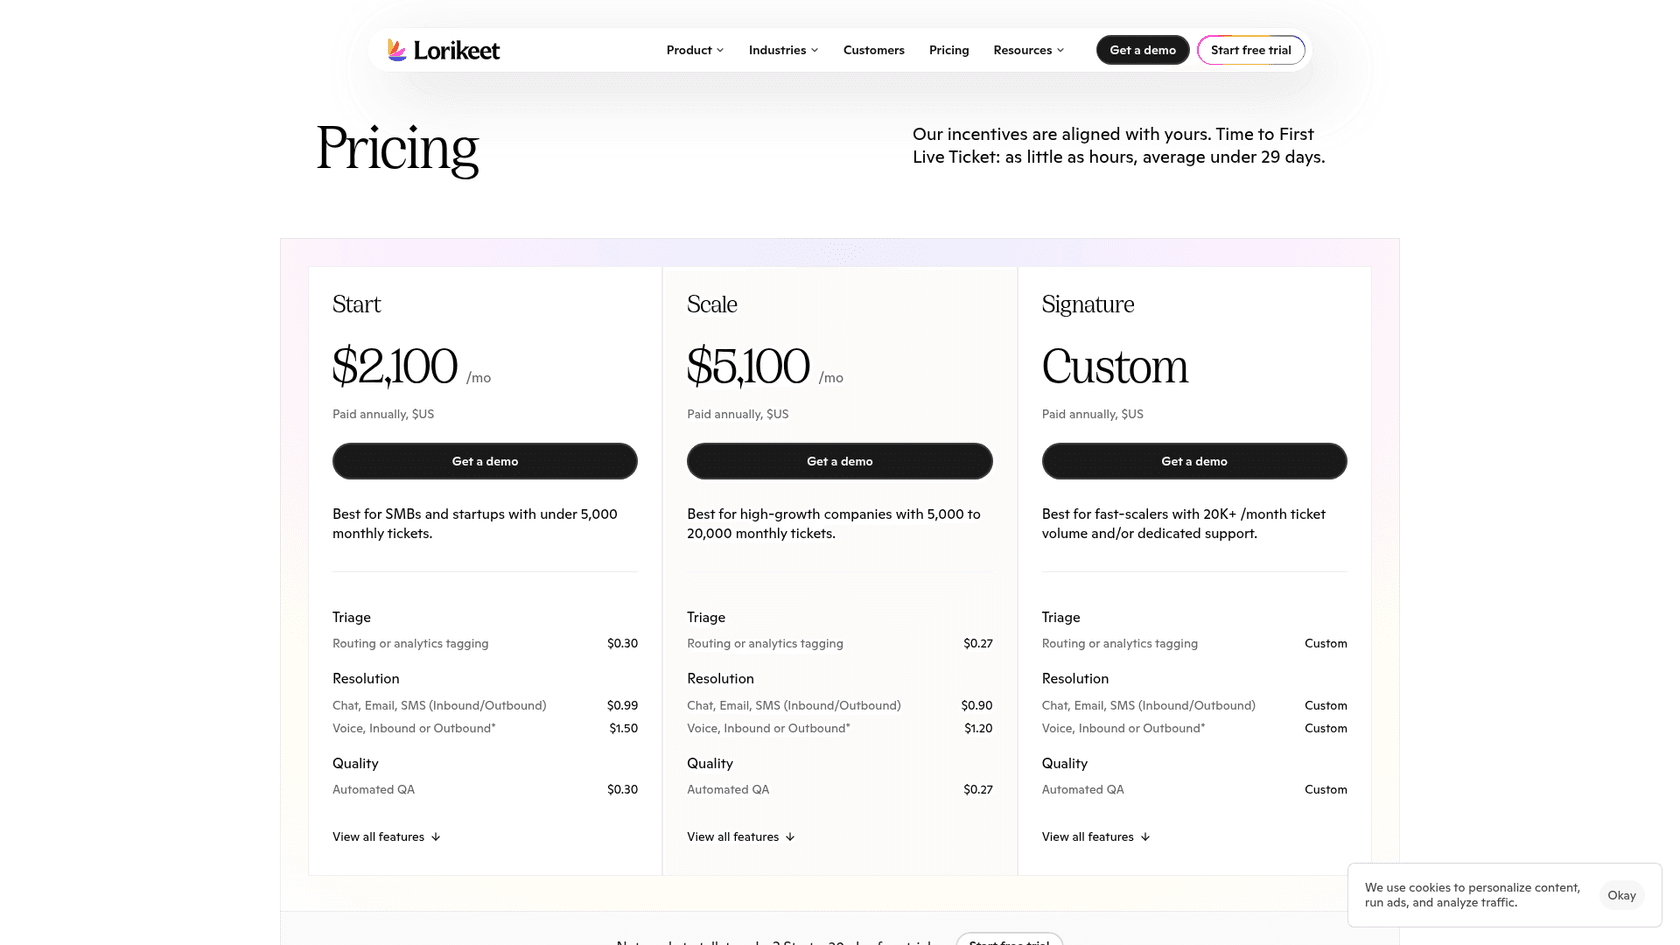
Task: Expand View all features under Start plan
Action: 386,837
